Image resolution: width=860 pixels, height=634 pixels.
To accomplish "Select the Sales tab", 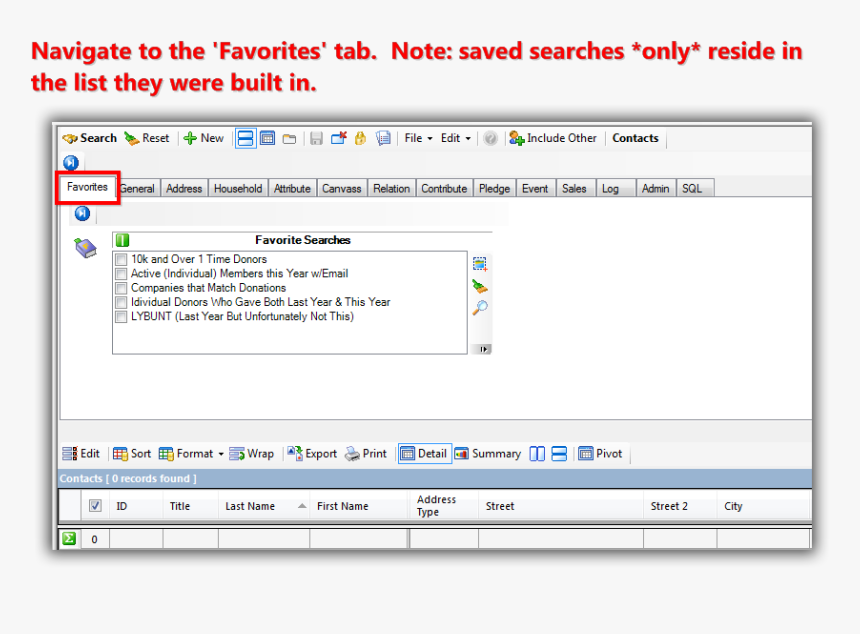I will pos(574,189).
